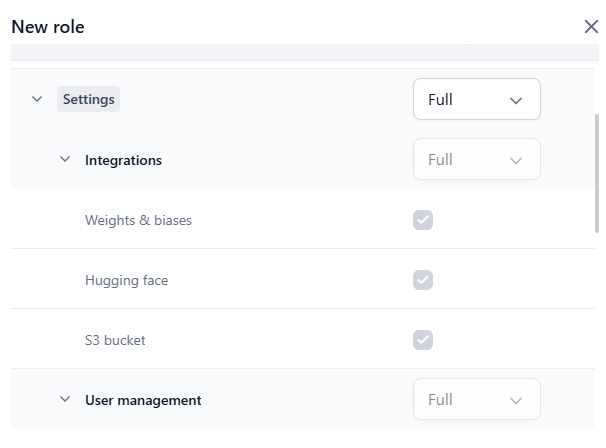Image resolution: width=606 pixels, height=448 pixels.
Task: Collapse the Settings section chevron
Action: [37, 100]
